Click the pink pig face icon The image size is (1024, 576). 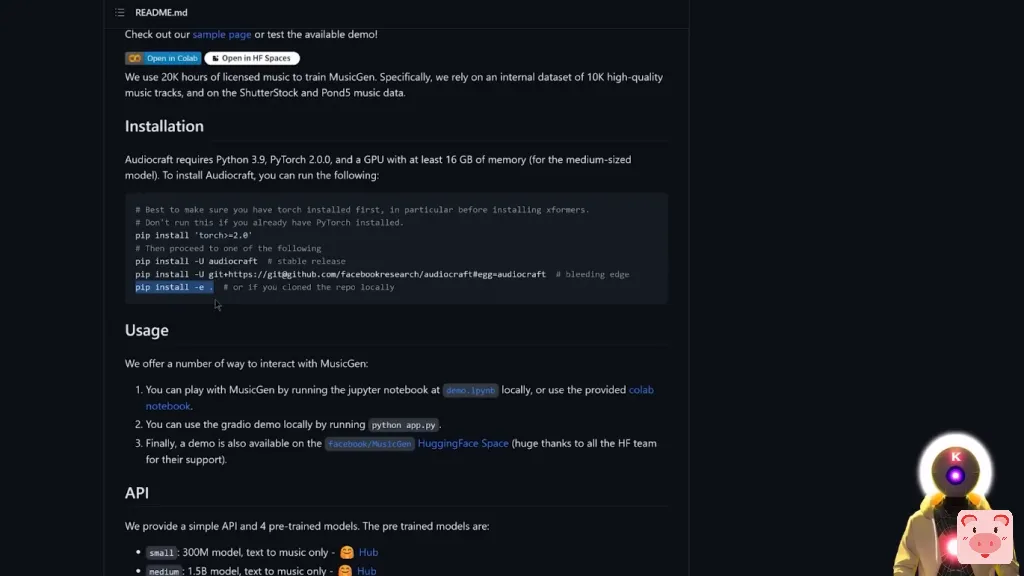(984, 536)
